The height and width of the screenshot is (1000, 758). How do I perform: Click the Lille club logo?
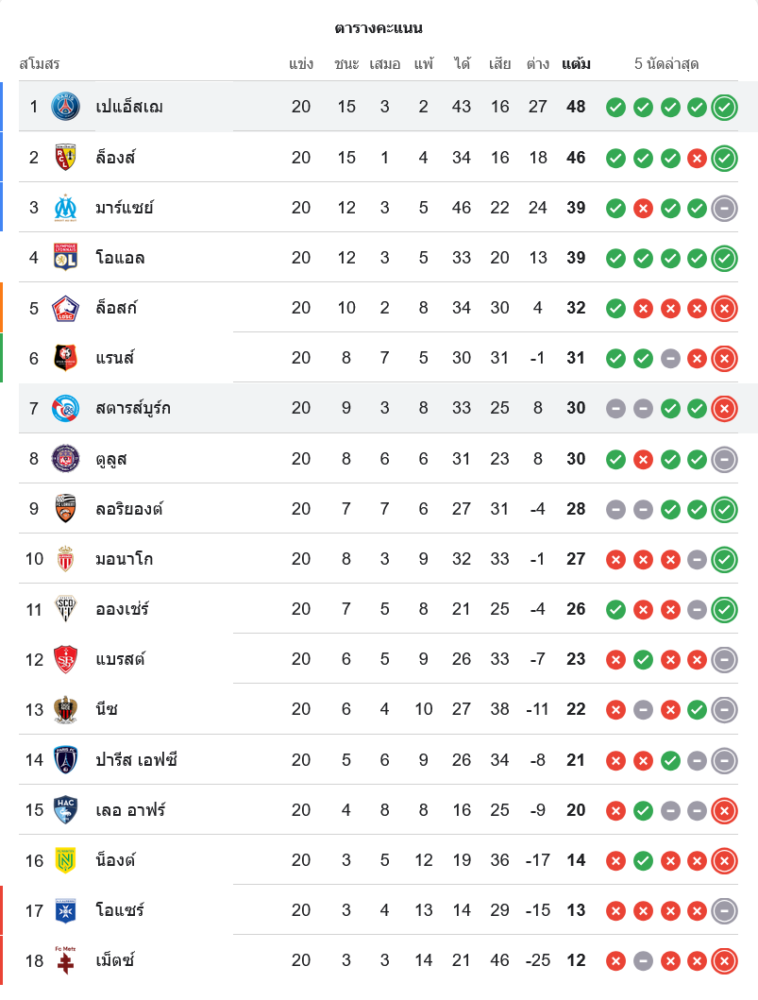tap(66, 308)
